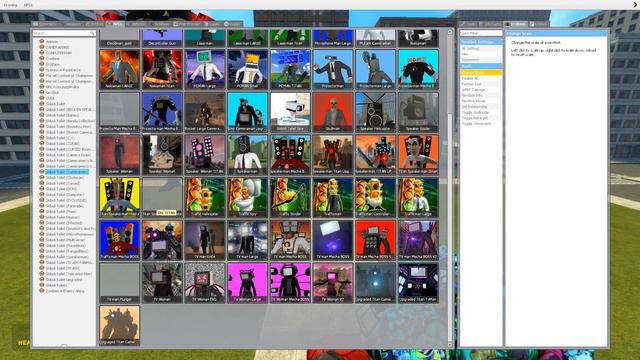Select Zombies + Enemy Aliens category
This screenshot has height=360, width=640.
tap(65, 291)
